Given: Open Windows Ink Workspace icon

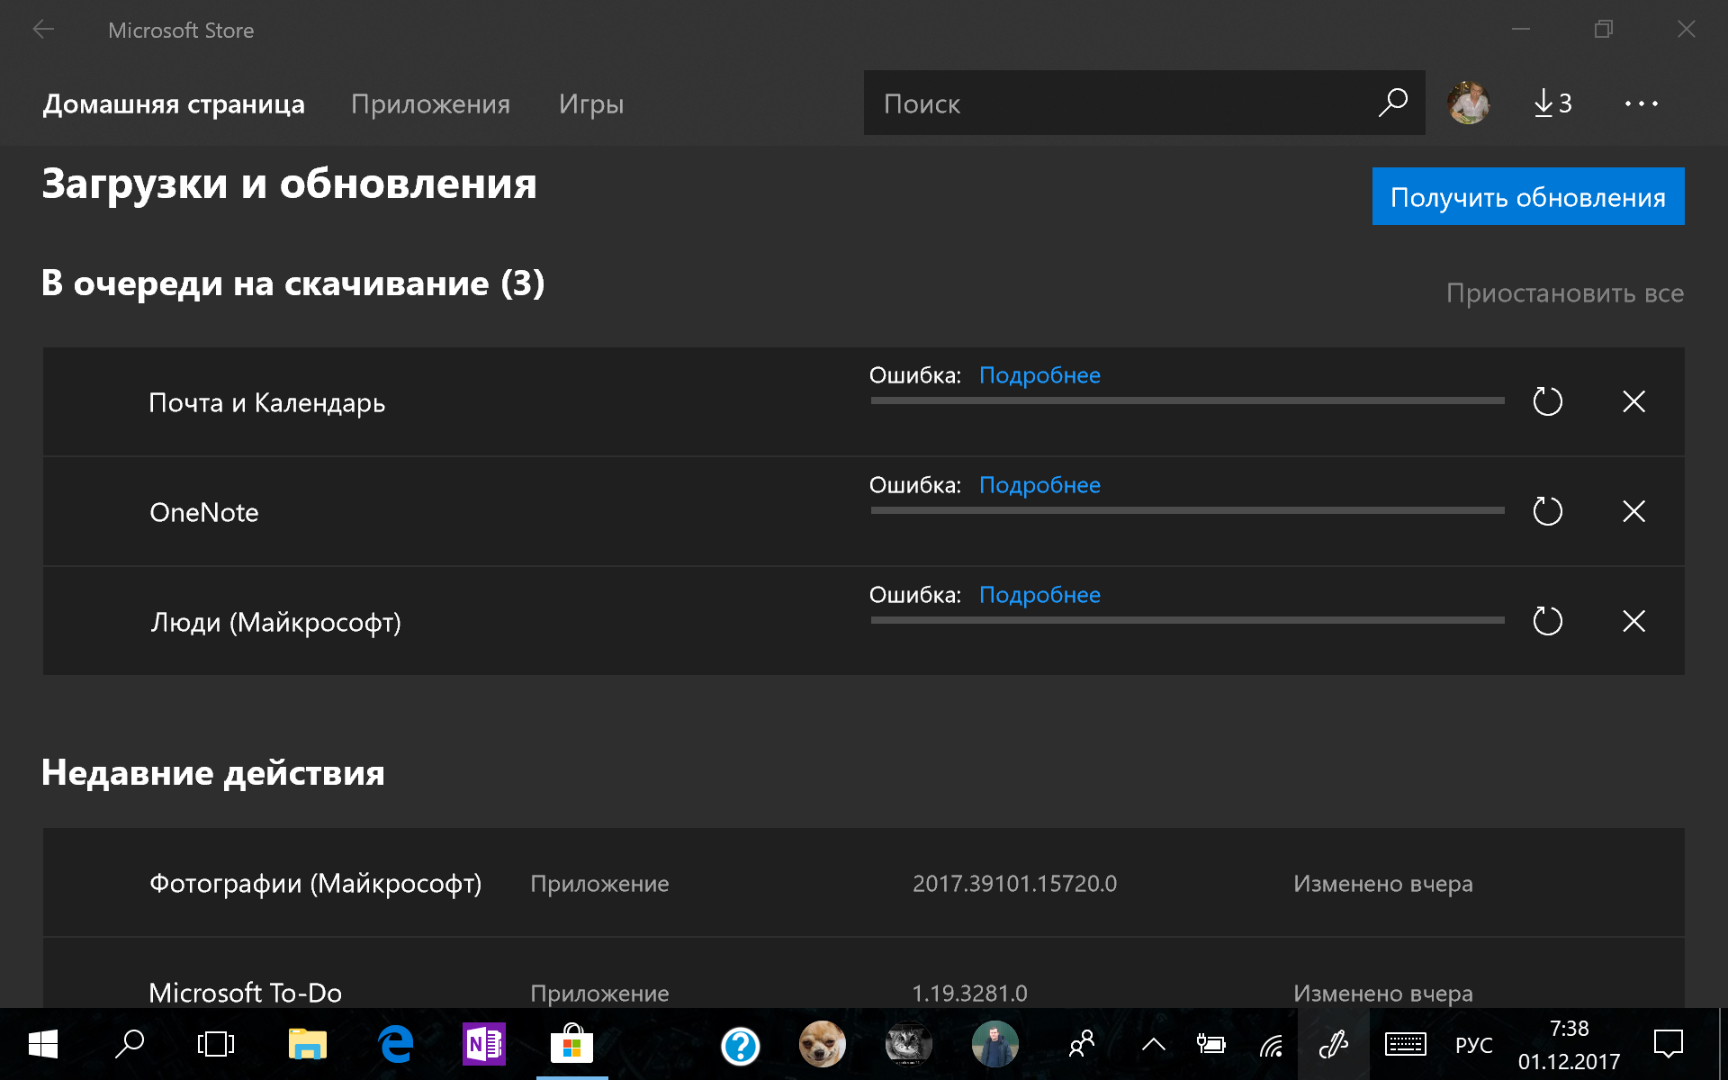Looking at the screenshot, I should pyautogui.click(x=1333, y=1045).
